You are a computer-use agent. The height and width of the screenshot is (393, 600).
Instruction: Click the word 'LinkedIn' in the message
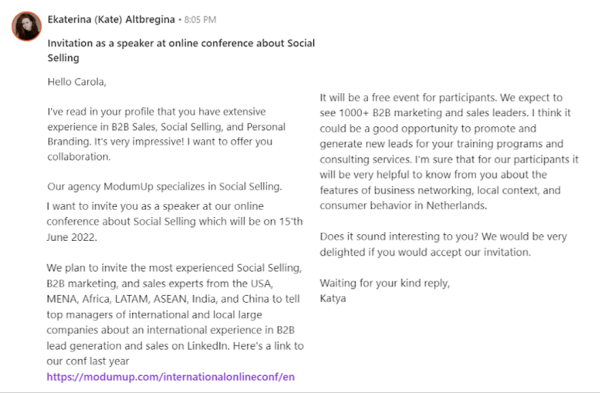coord(208,346)
